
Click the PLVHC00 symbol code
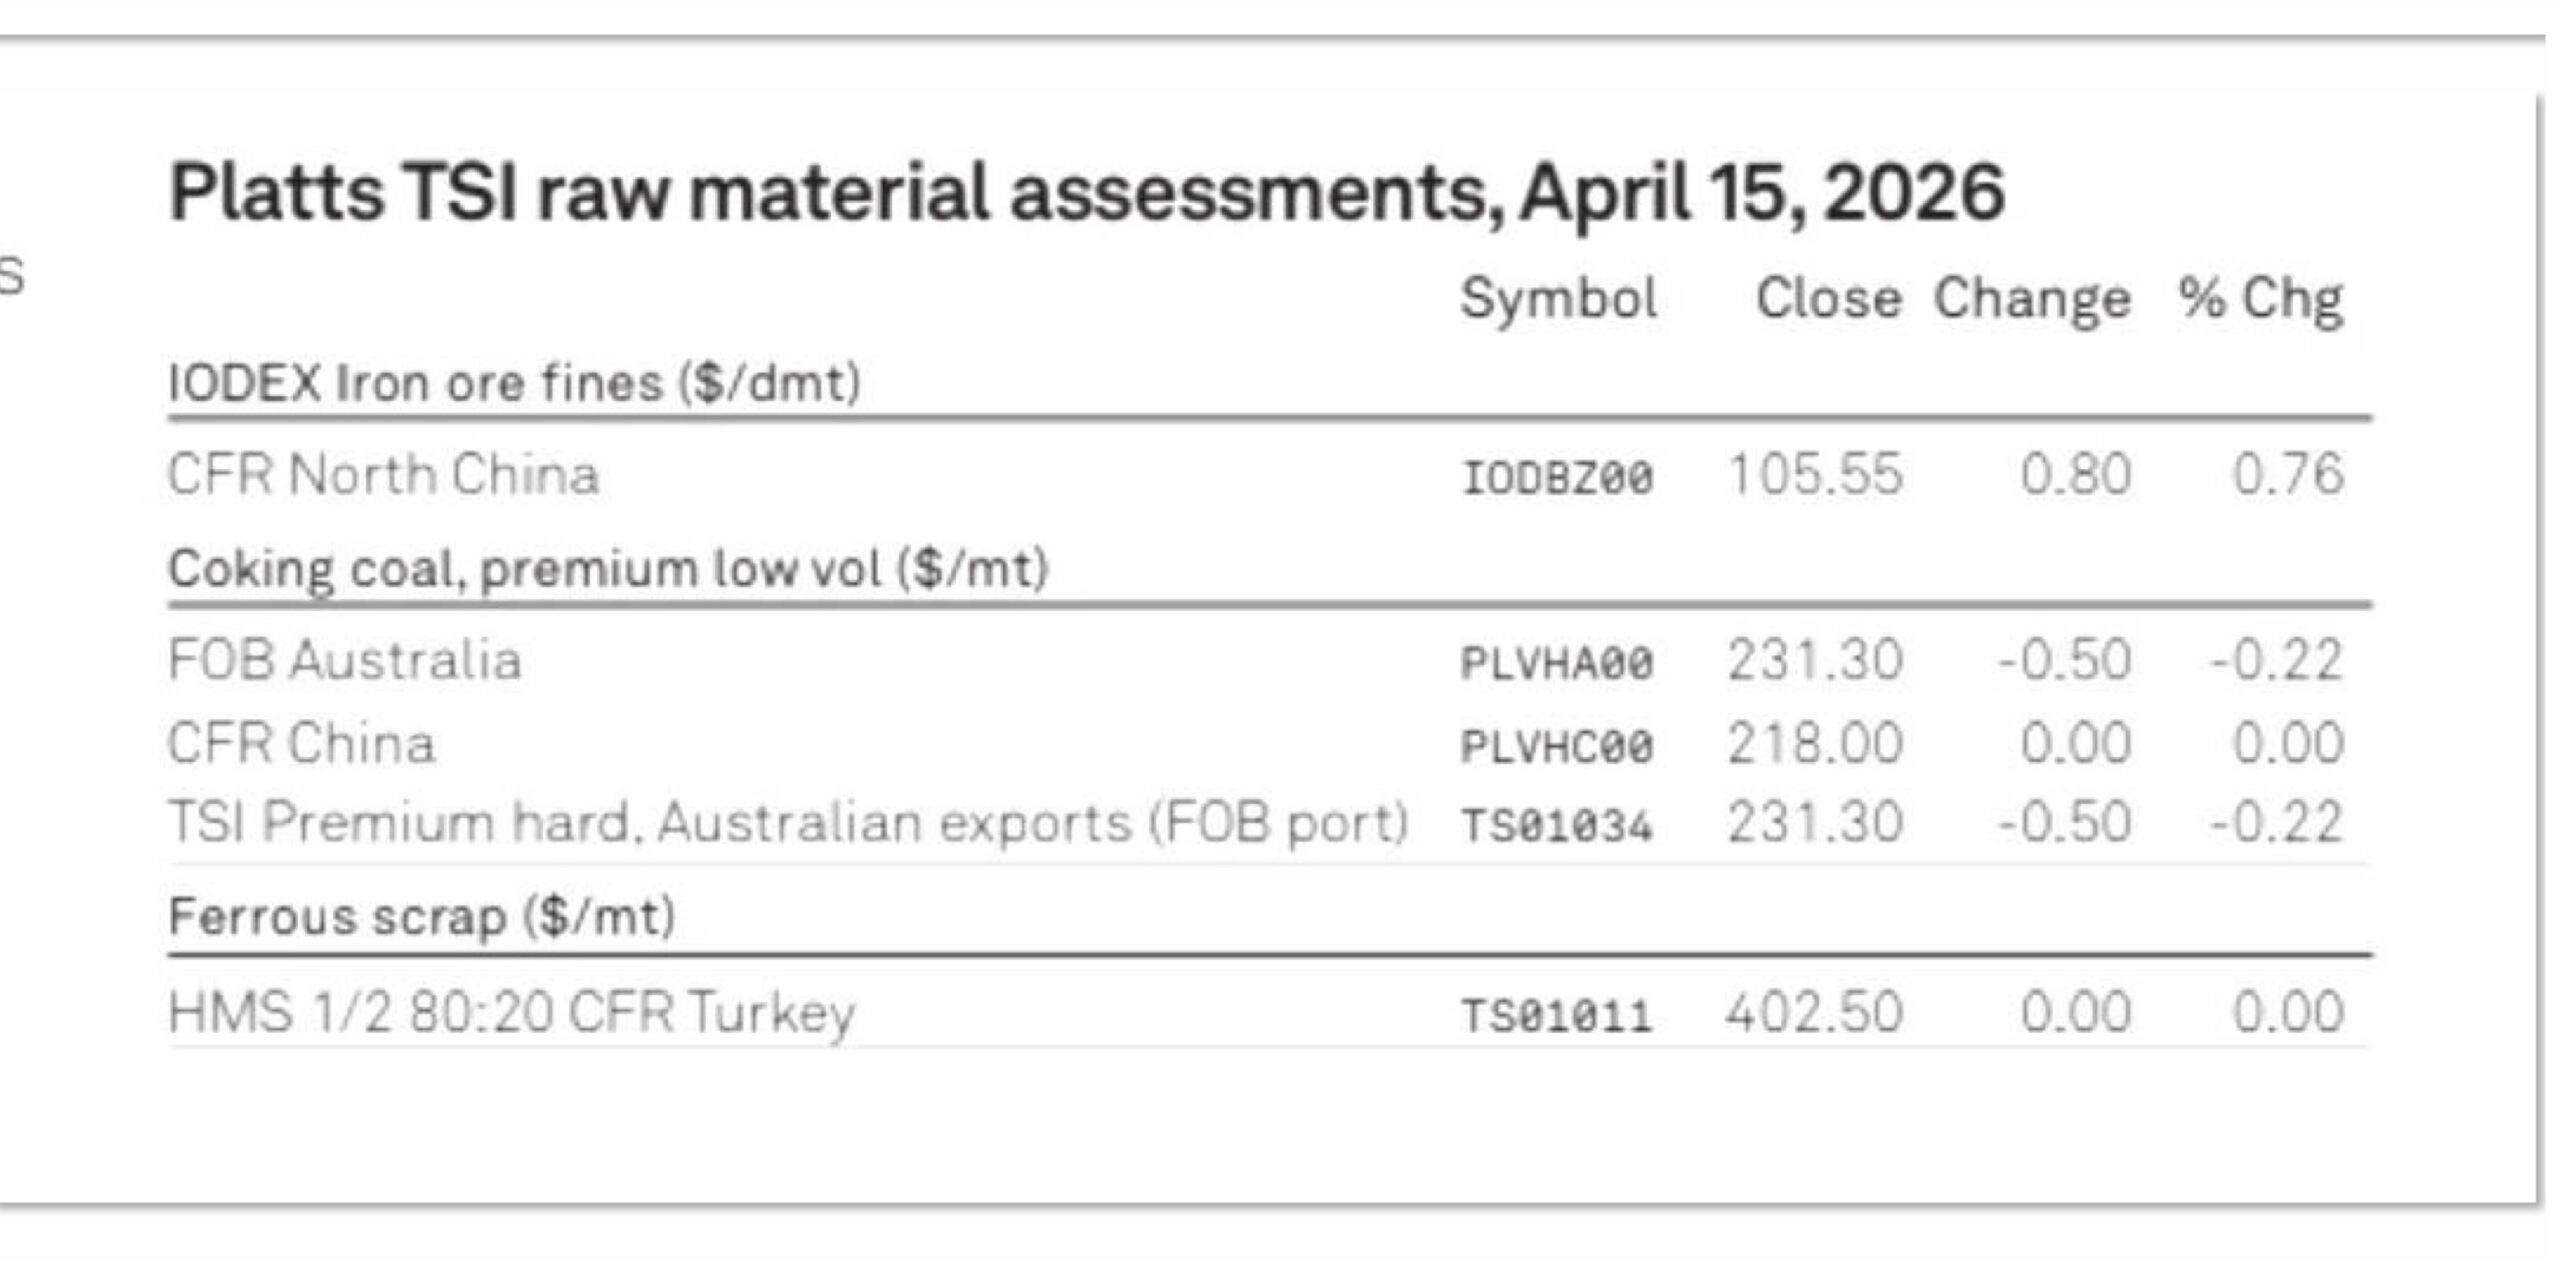point(1557,747)
